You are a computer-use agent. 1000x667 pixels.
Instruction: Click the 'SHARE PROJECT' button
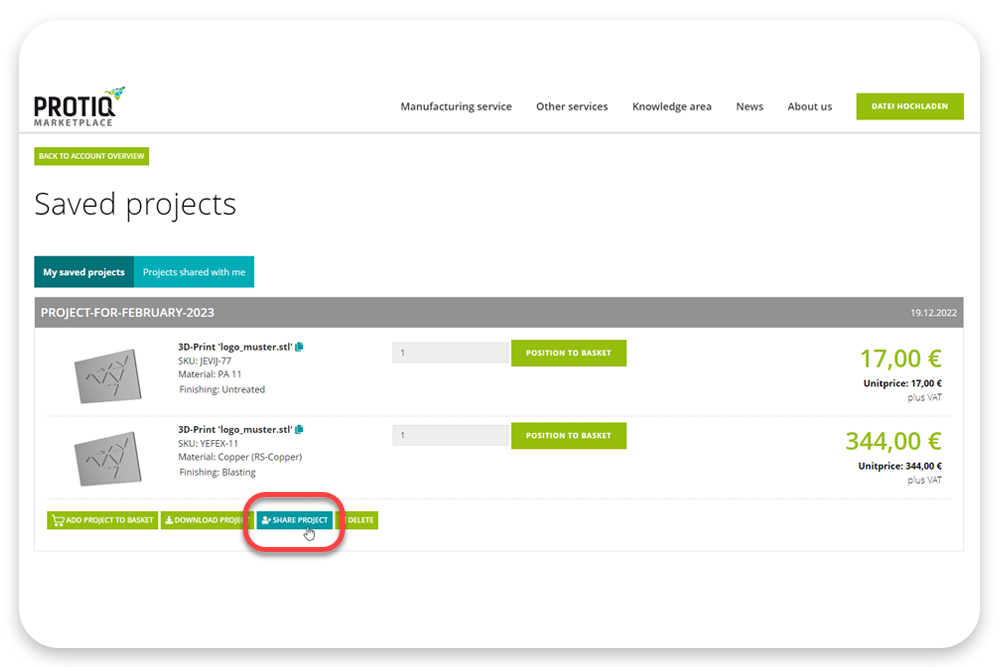click(295, 520)
